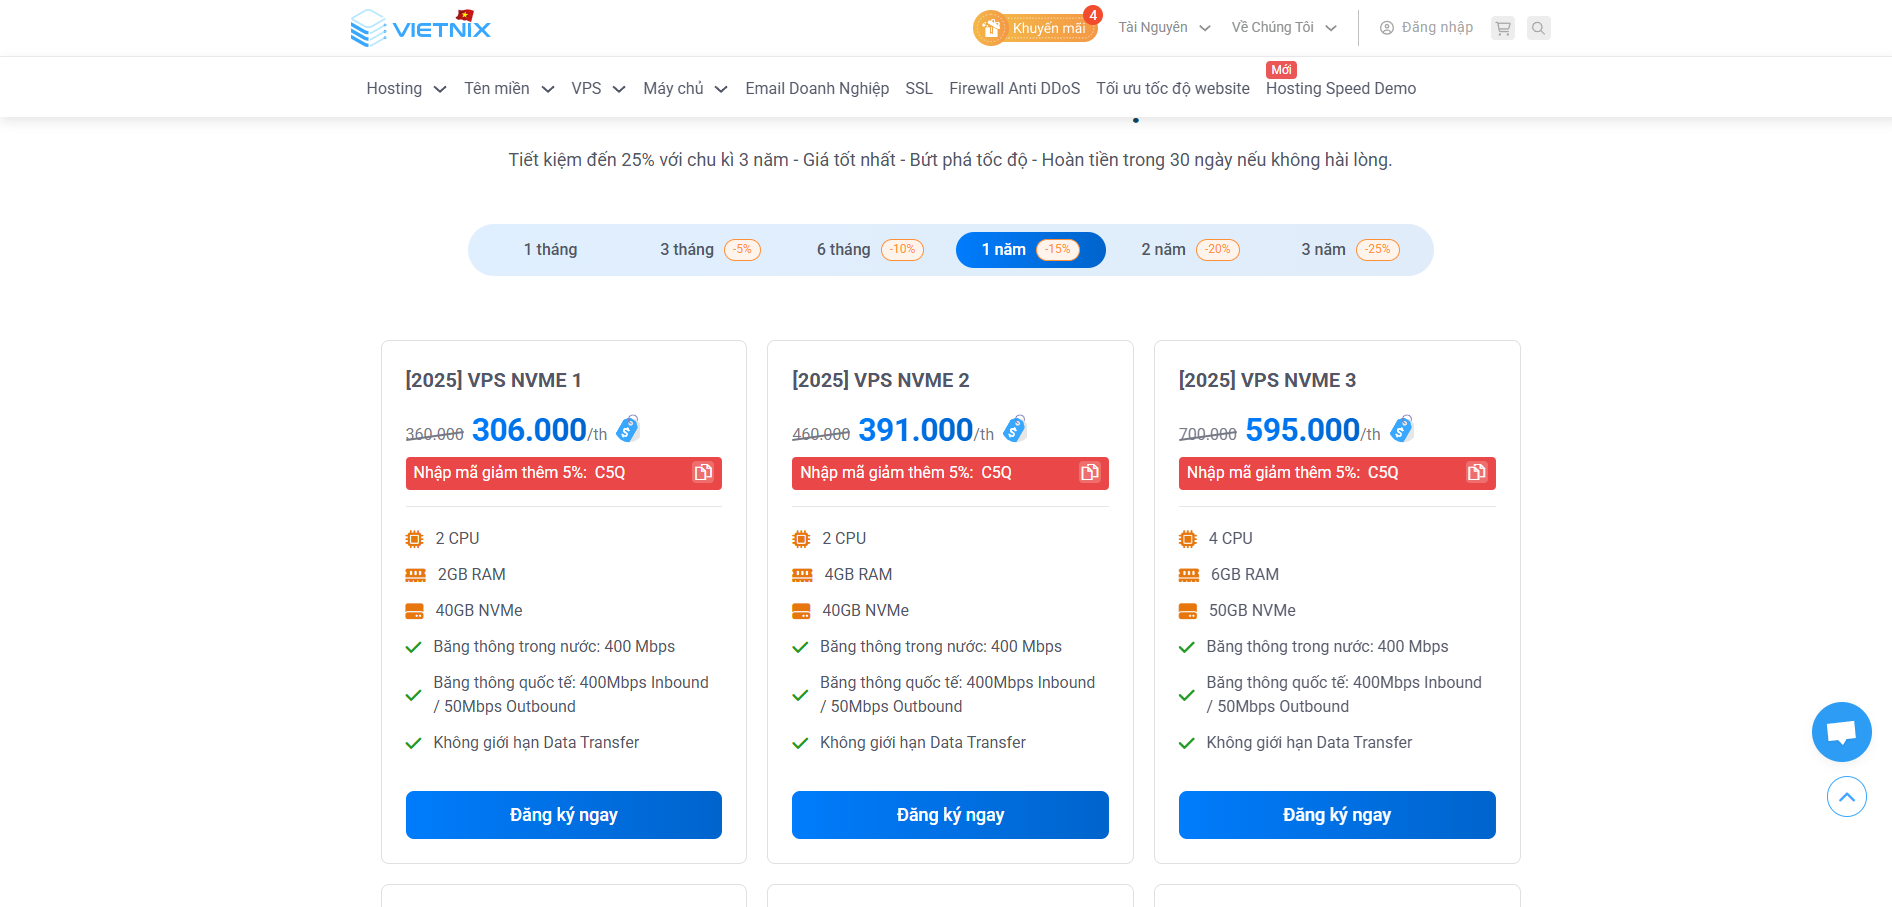The height and width of the screenshot is (907, 1892).
Task: Expand the Tài Nguyên dropdown
Action: (x=1164, y=28)
